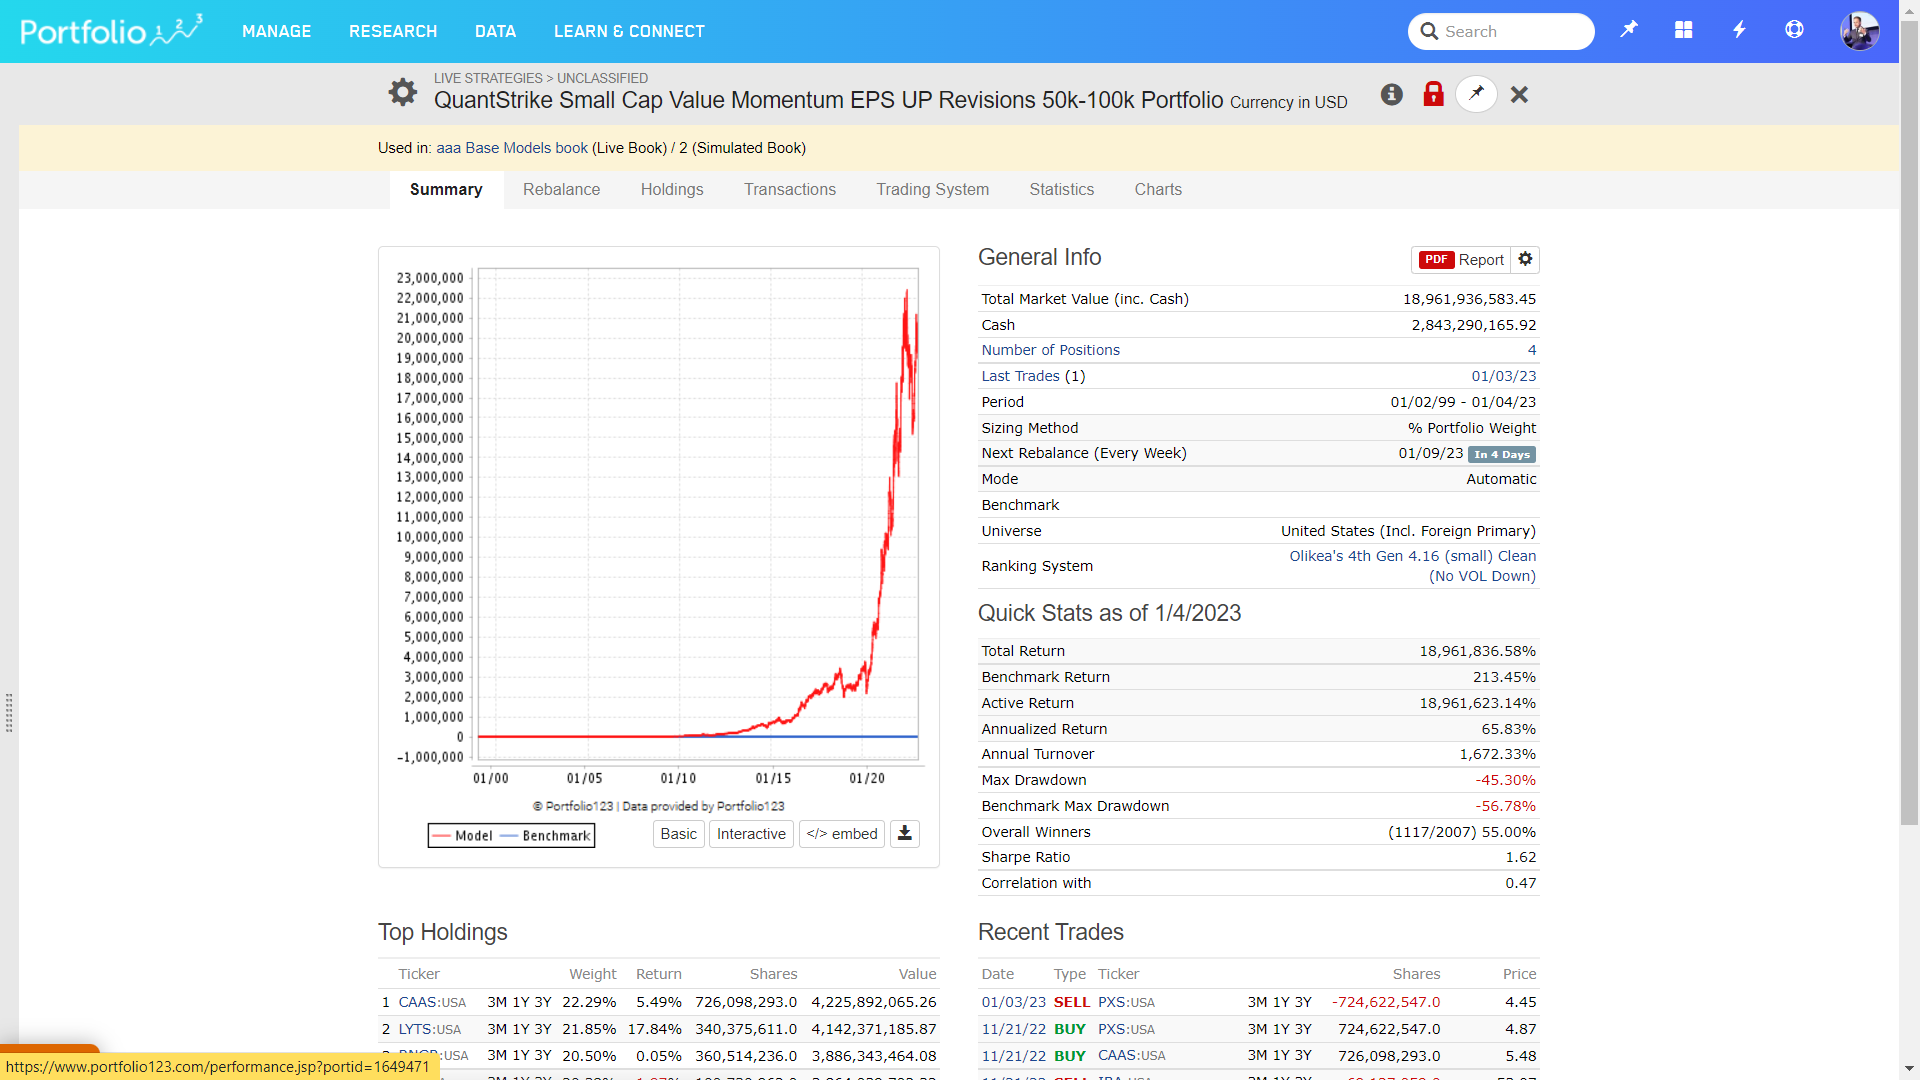
Task: Open the Number of Positions link
Action: click(x=1050, y=350)
